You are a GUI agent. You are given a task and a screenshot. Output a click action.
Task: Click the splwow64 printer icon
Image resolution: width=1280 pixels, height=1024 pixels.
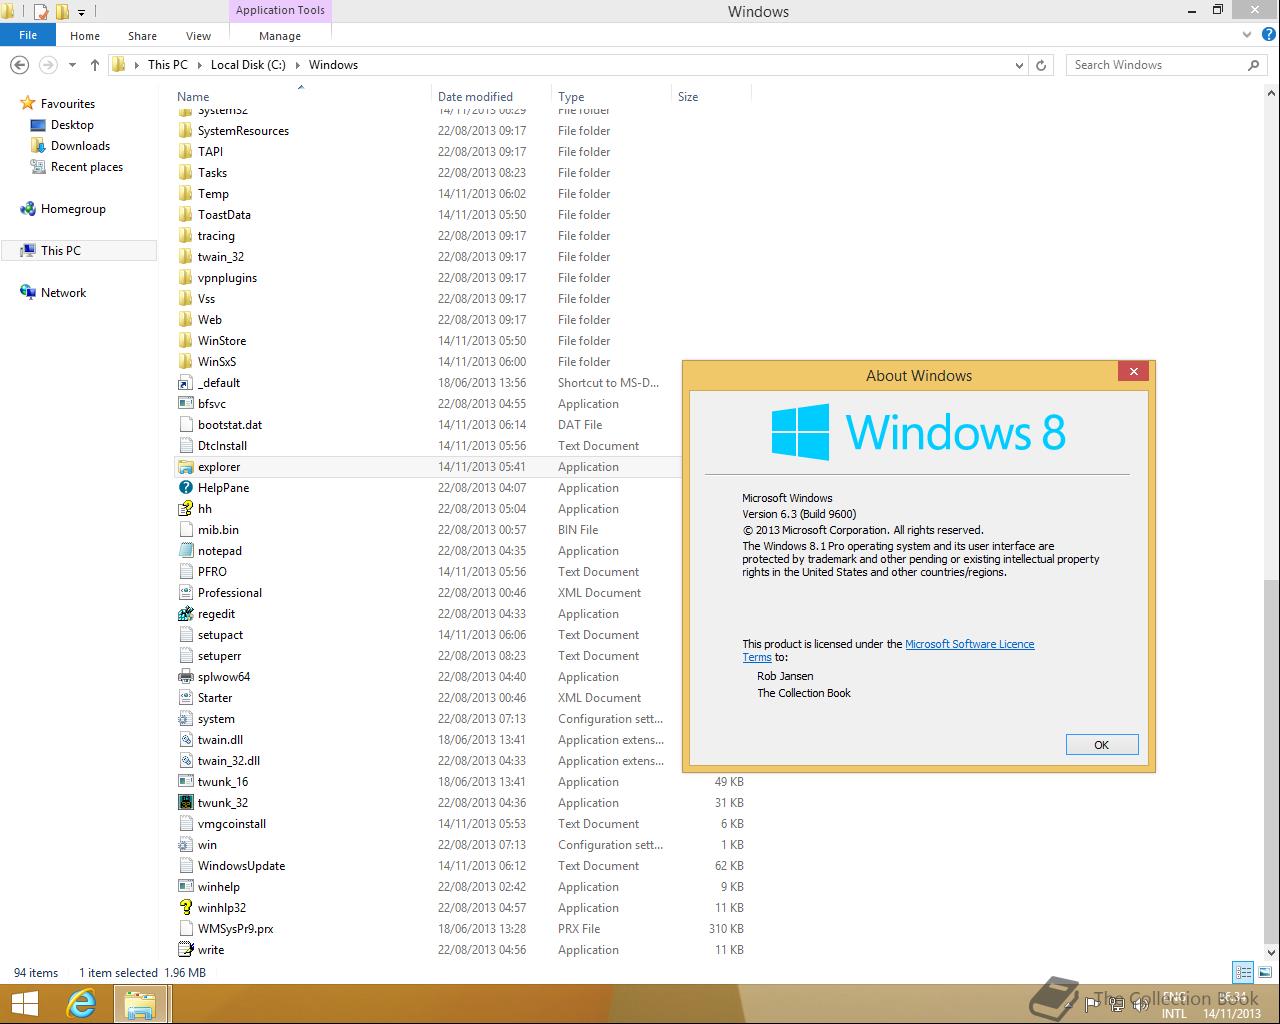click(185, 677)
